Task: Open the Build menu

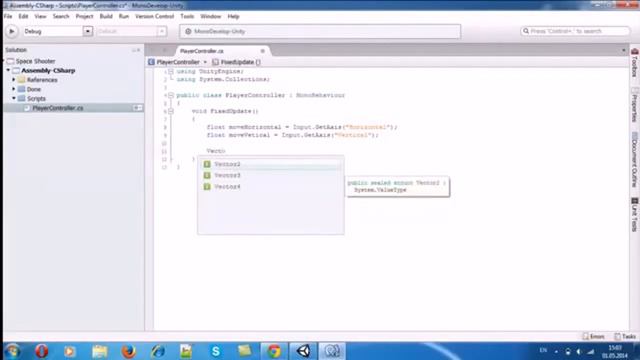Action: 106,16
